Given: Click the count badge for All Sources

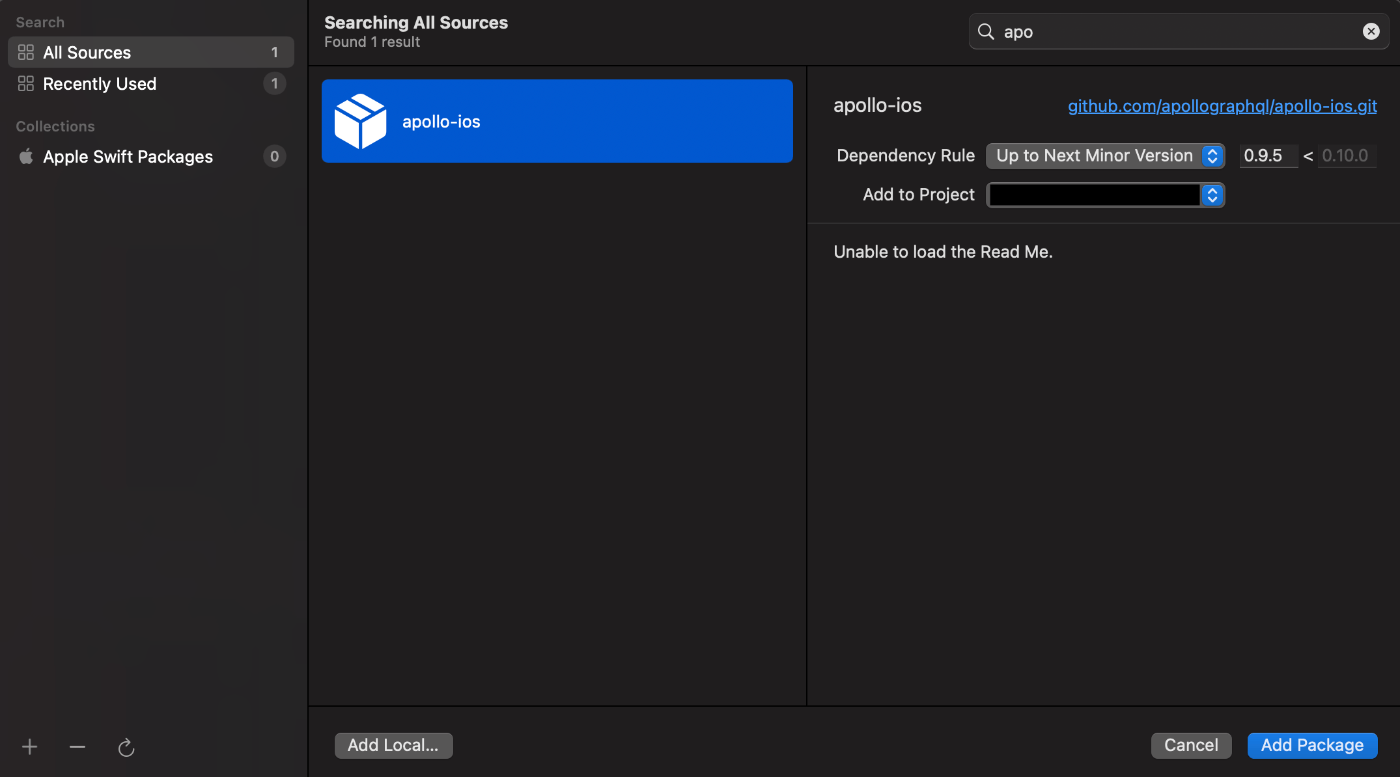Looking at the screenshot, I should pyautogui.click(x=275, y=52).
